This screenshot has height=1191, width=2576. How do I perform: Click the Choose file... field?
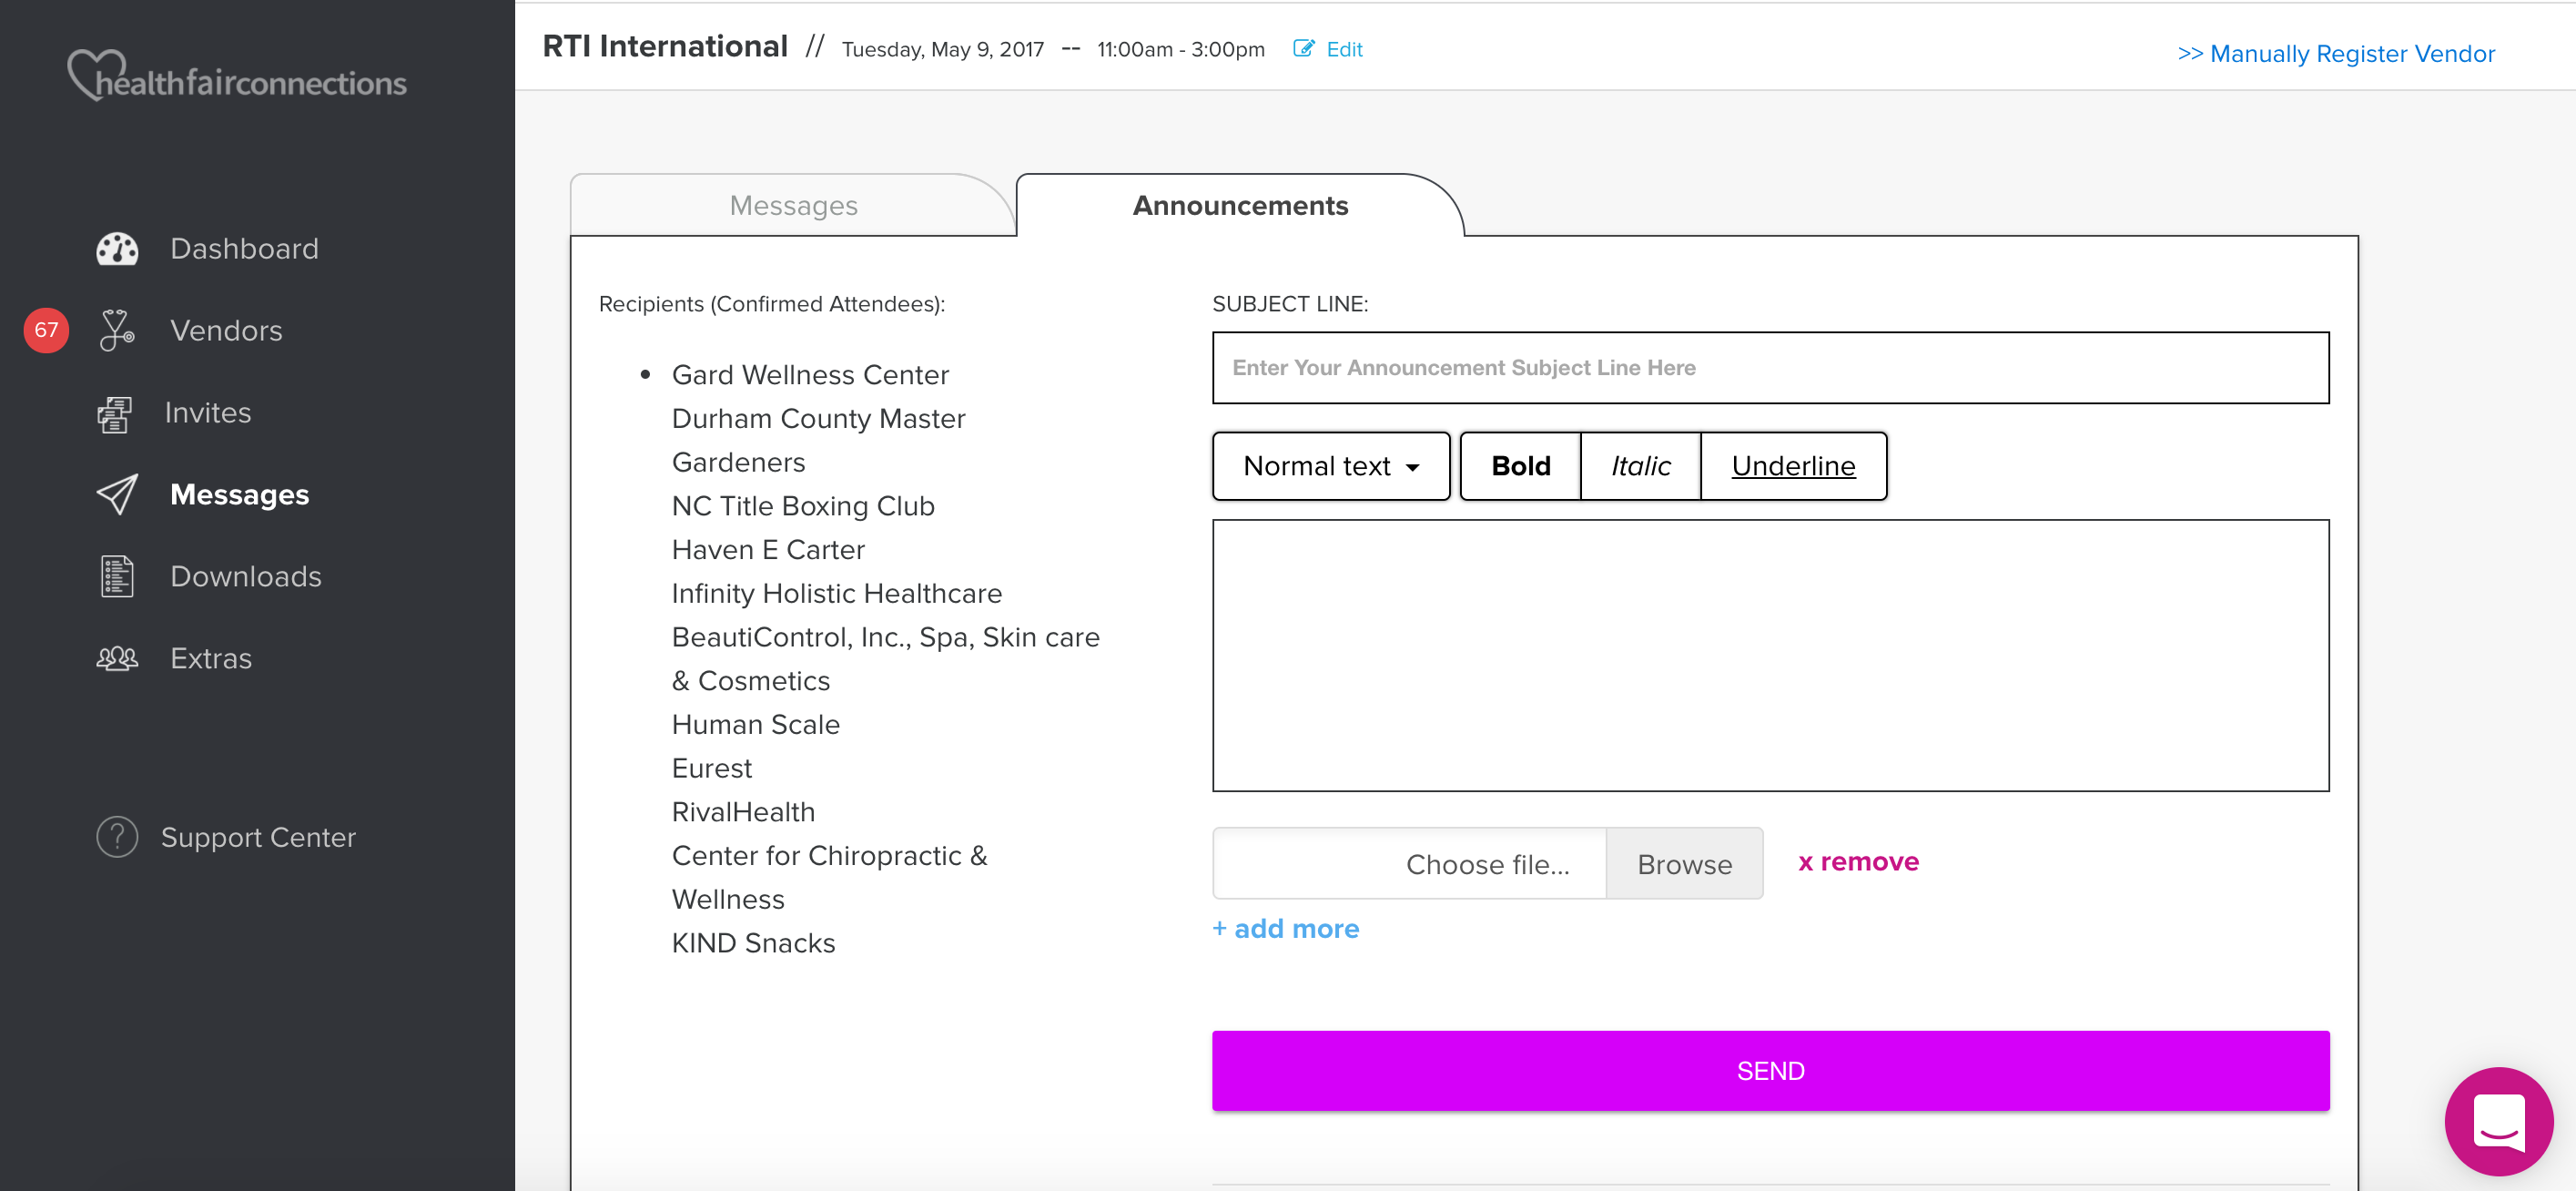1408,863
